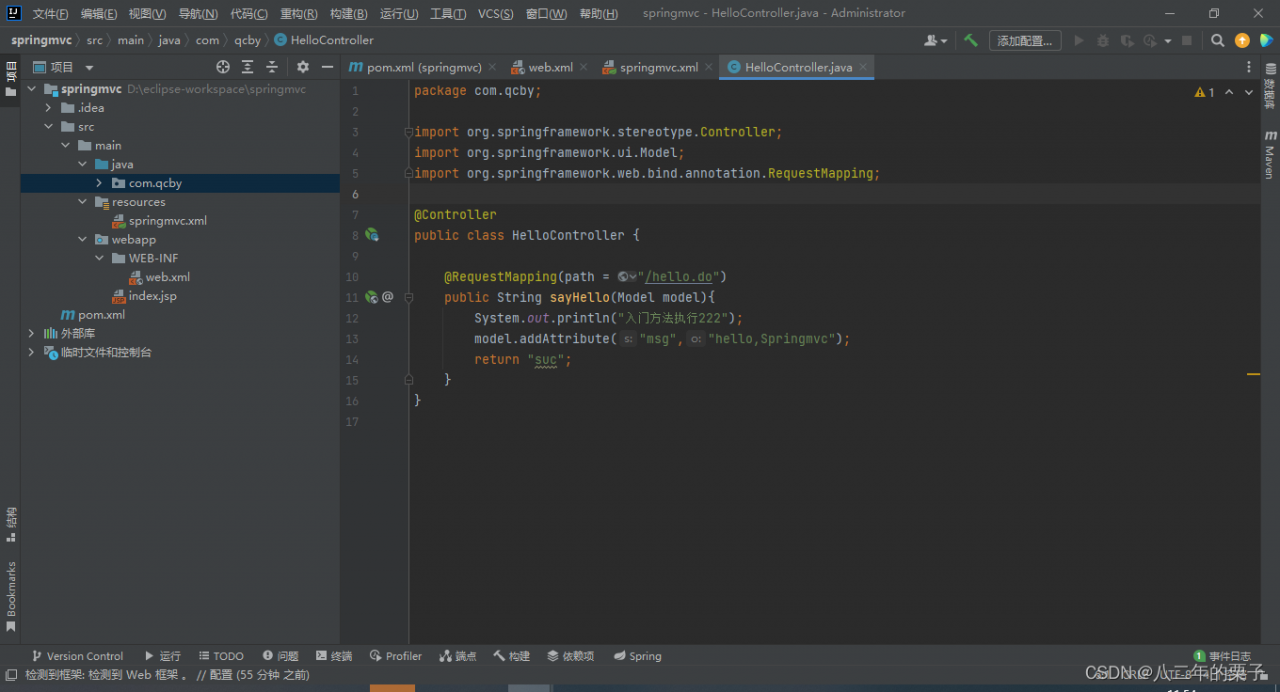This screenshot has height=692, width=1280.
Task: Open the project view type dropdown
Action: pos(89,68)
